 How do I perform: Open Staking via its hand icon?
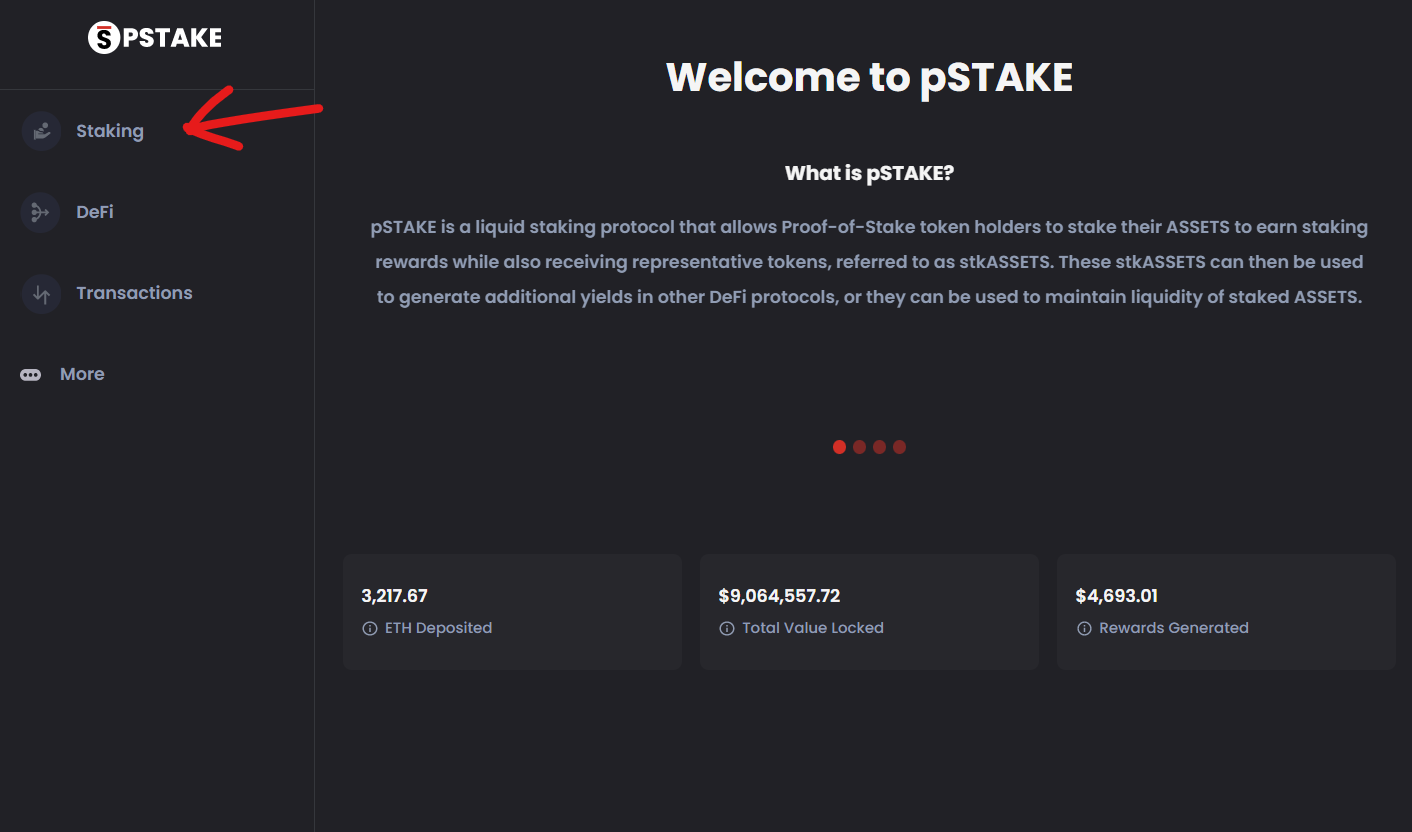coord(41,131)
